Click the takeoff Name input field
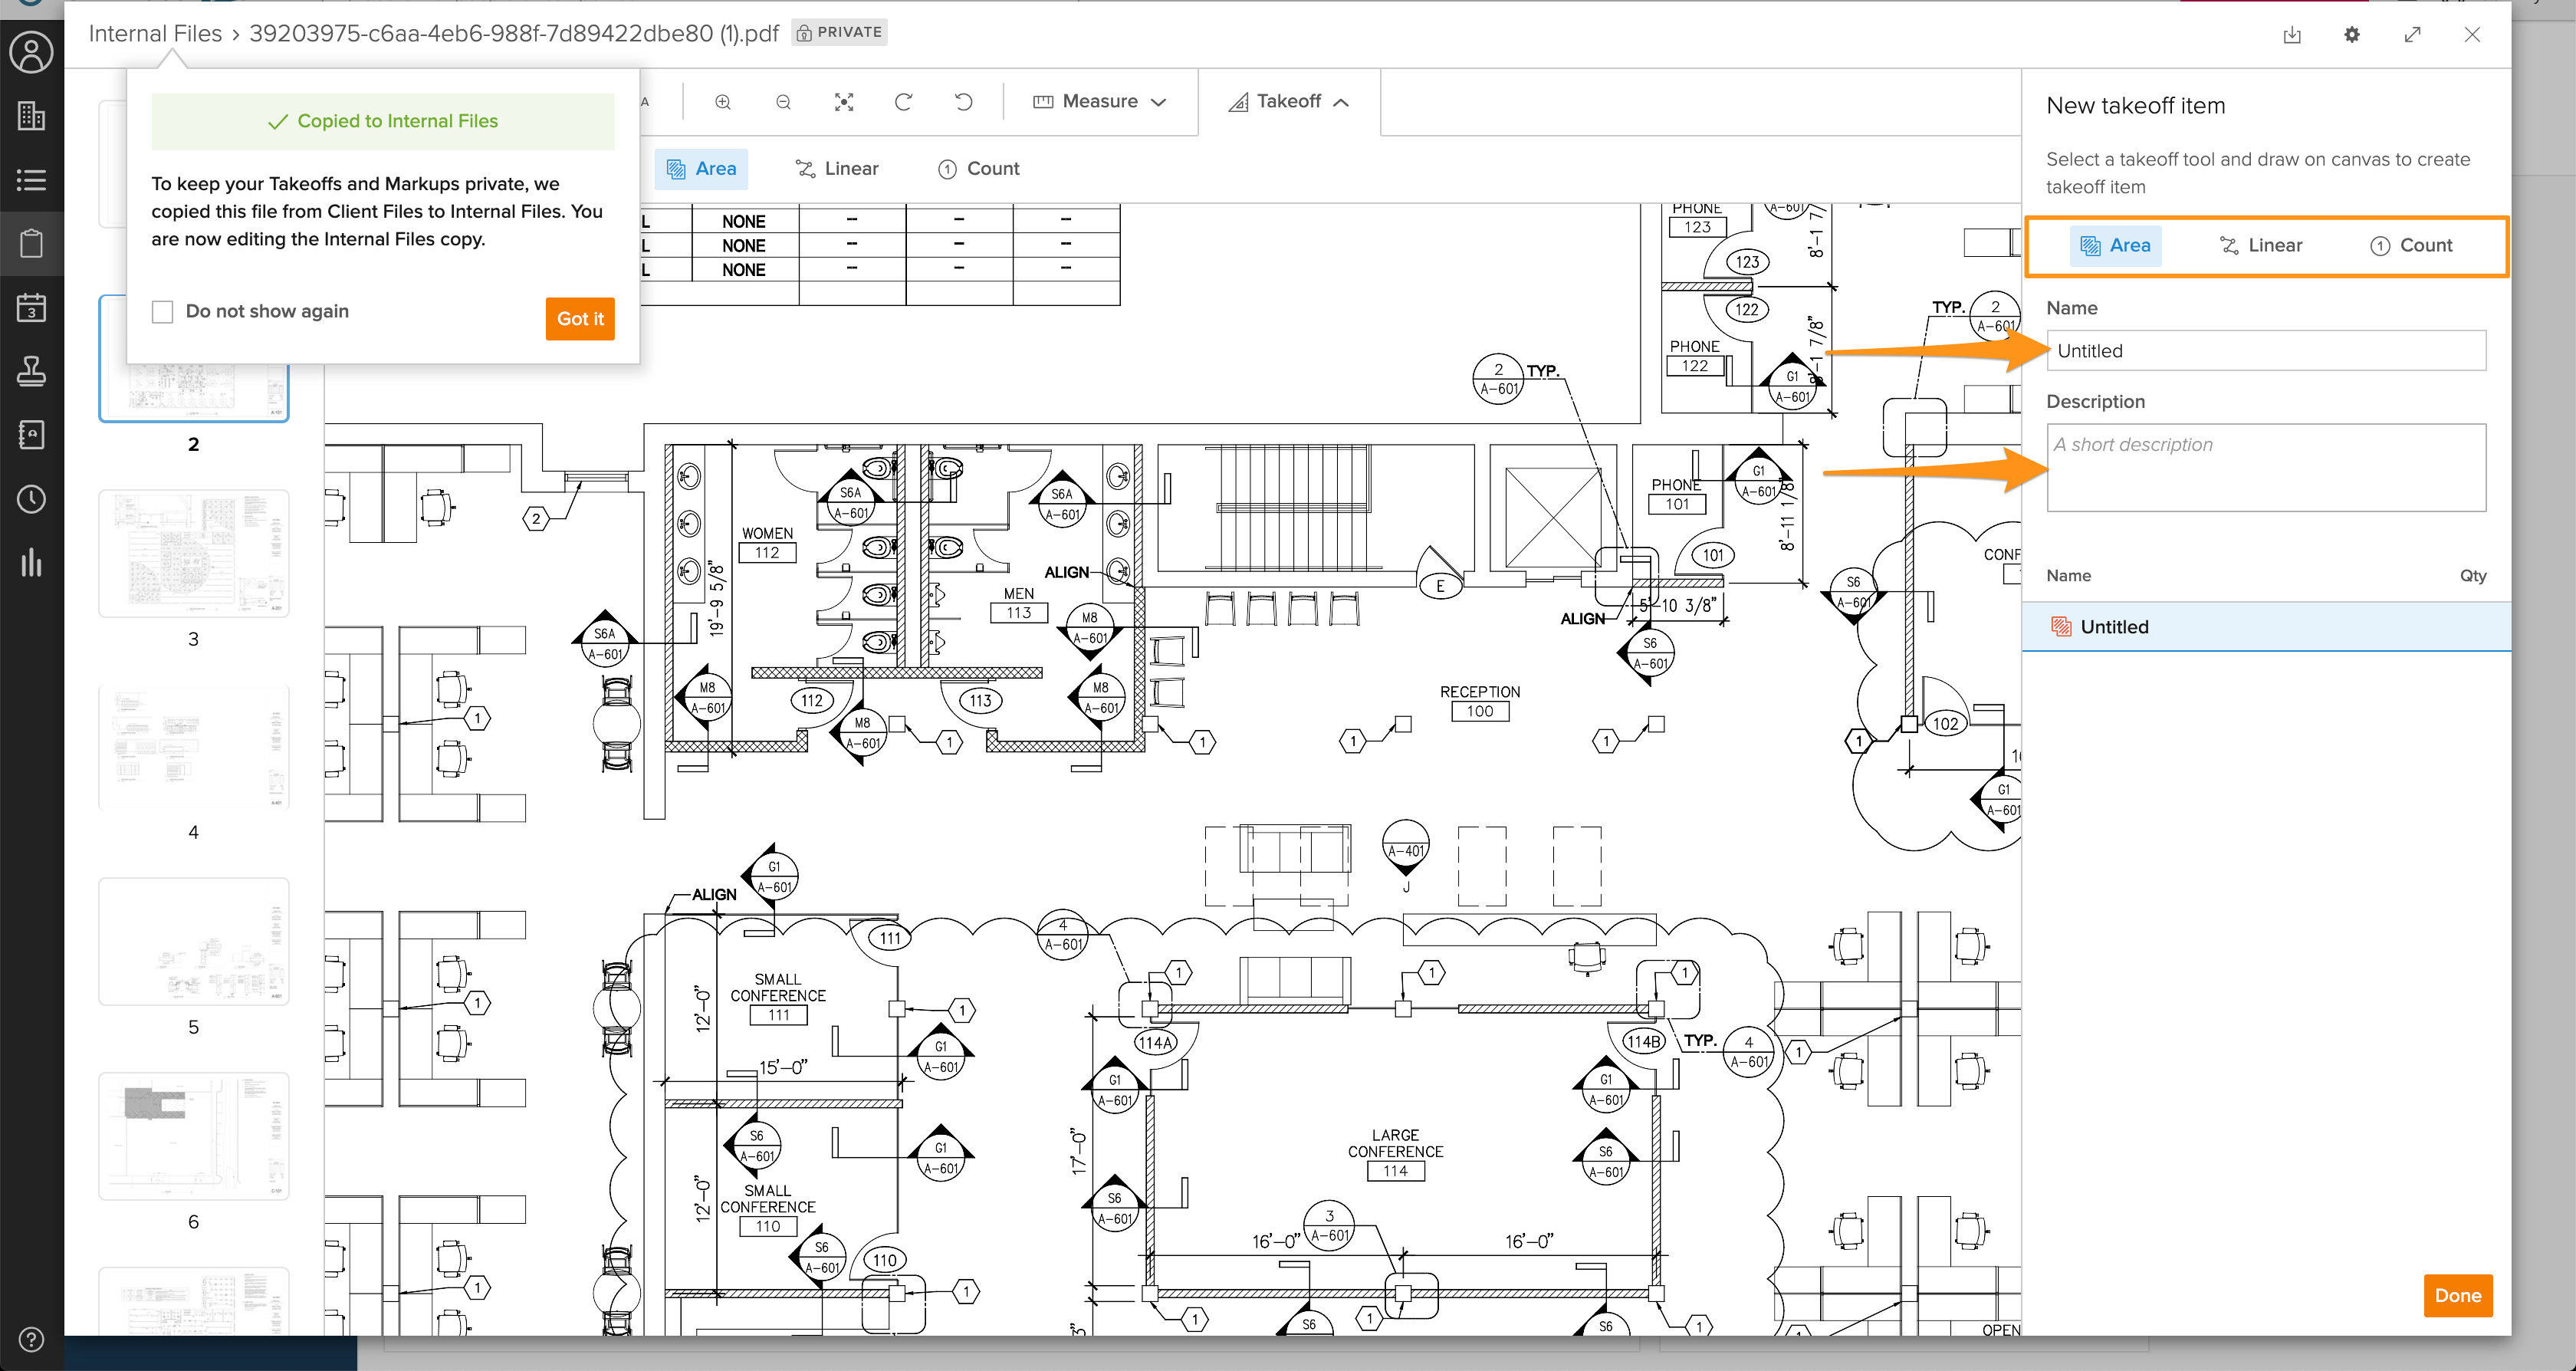 2265,351
